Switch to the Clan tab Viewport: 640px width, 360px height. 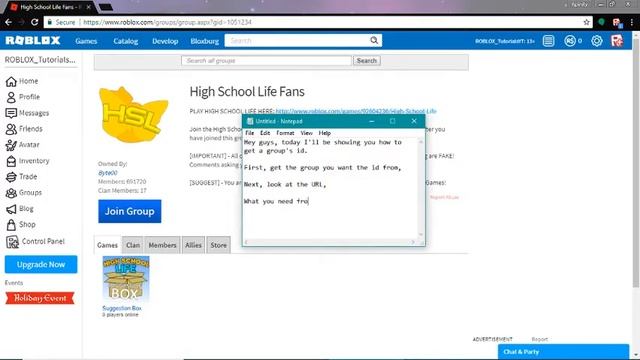[133, 245]
